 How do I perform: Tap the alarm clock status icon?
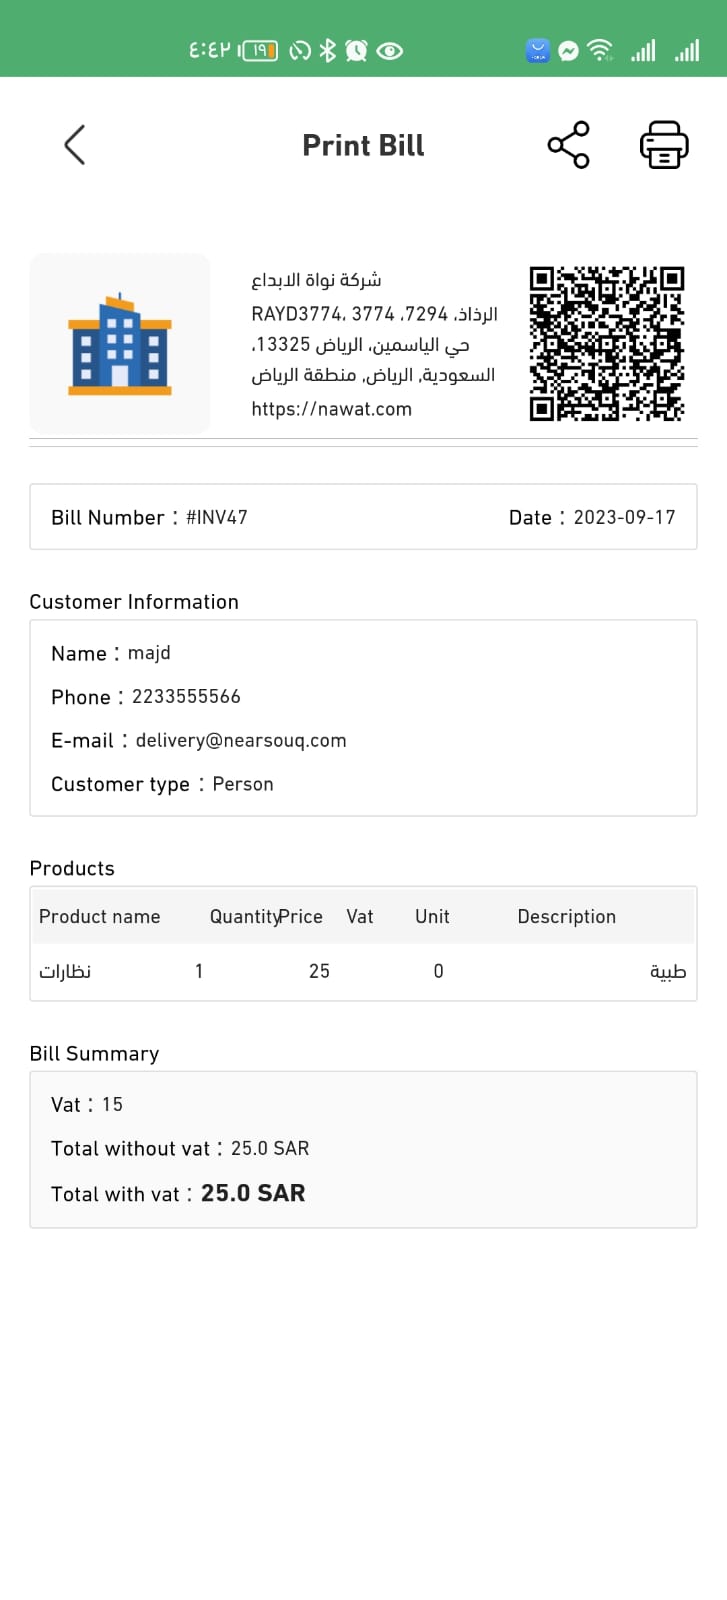(356, 50)
